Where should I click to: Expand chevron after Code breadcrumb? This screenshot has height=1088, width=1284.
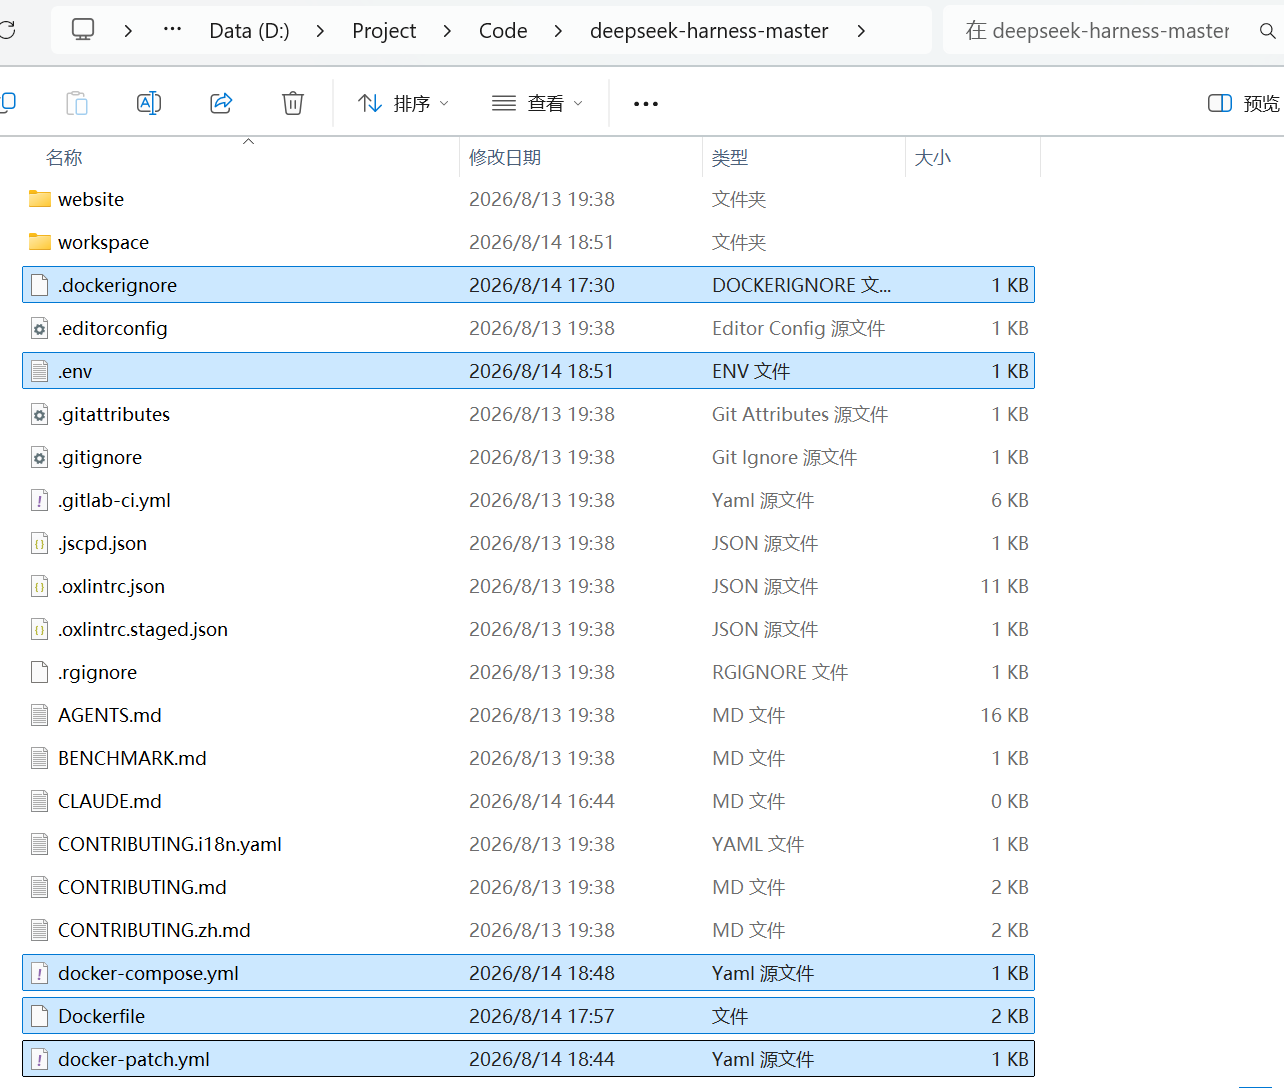[x=558, y=31]
